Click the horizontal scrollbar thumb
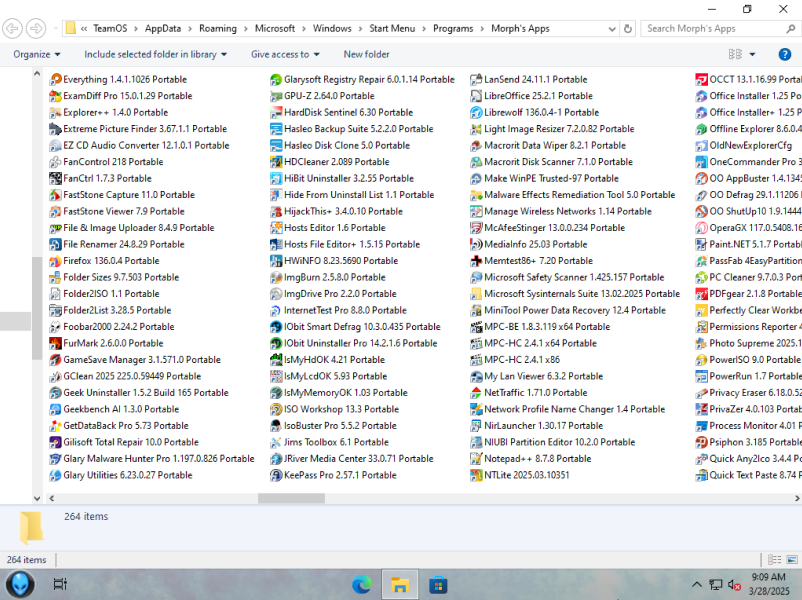Image resolution: width=802 pixels, height=600 pixels. (291, 498)
